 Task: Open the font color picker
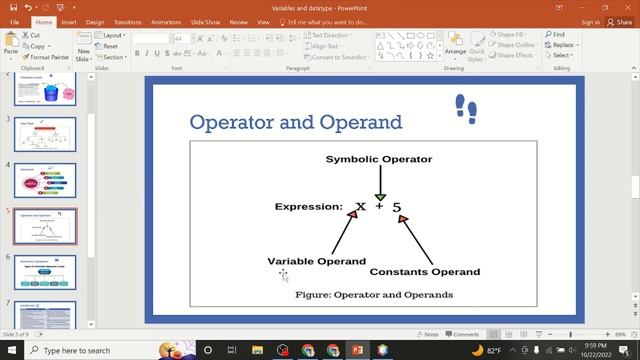point(220,53)
